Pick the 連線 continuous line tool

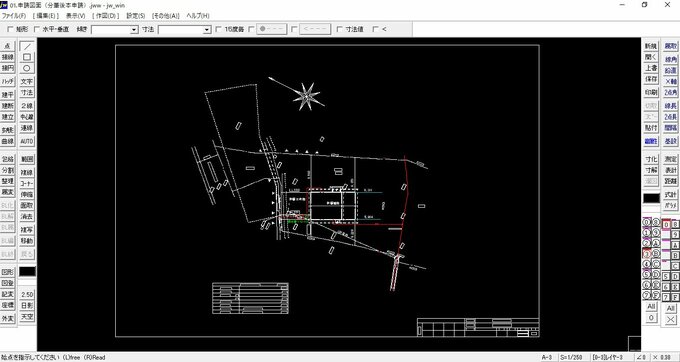click(27, 128)
